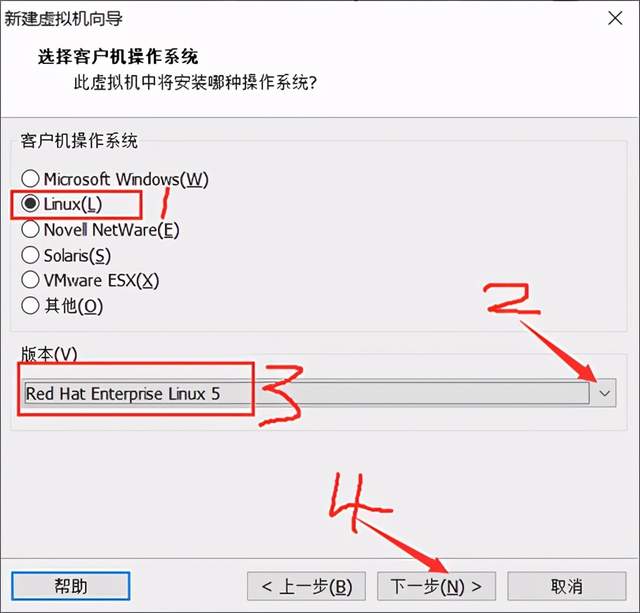The width and height of the screenshot is (640, 613).
Task: Click the 帮助 button
Action: point(71,586)
